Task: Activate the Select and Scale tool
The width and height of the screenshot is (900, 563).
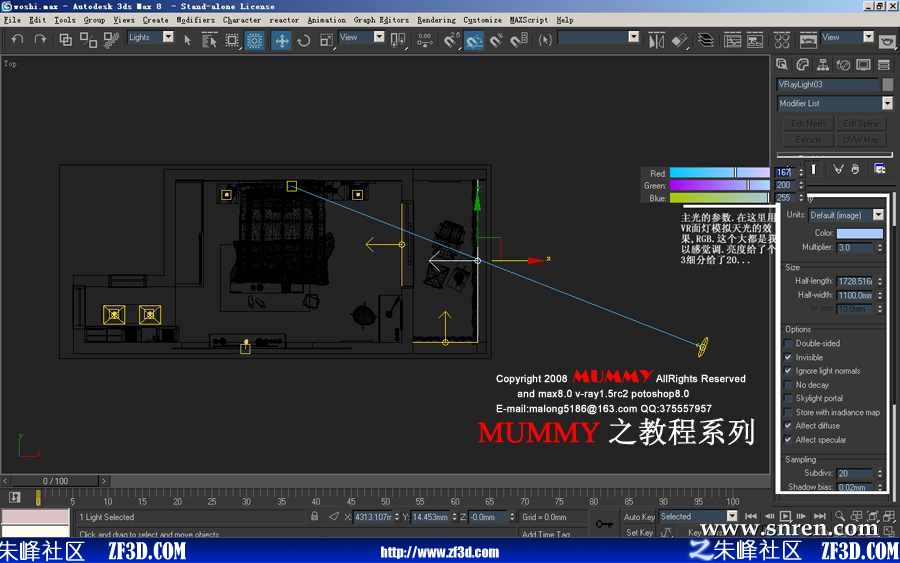Action: [x=326, y=40]
